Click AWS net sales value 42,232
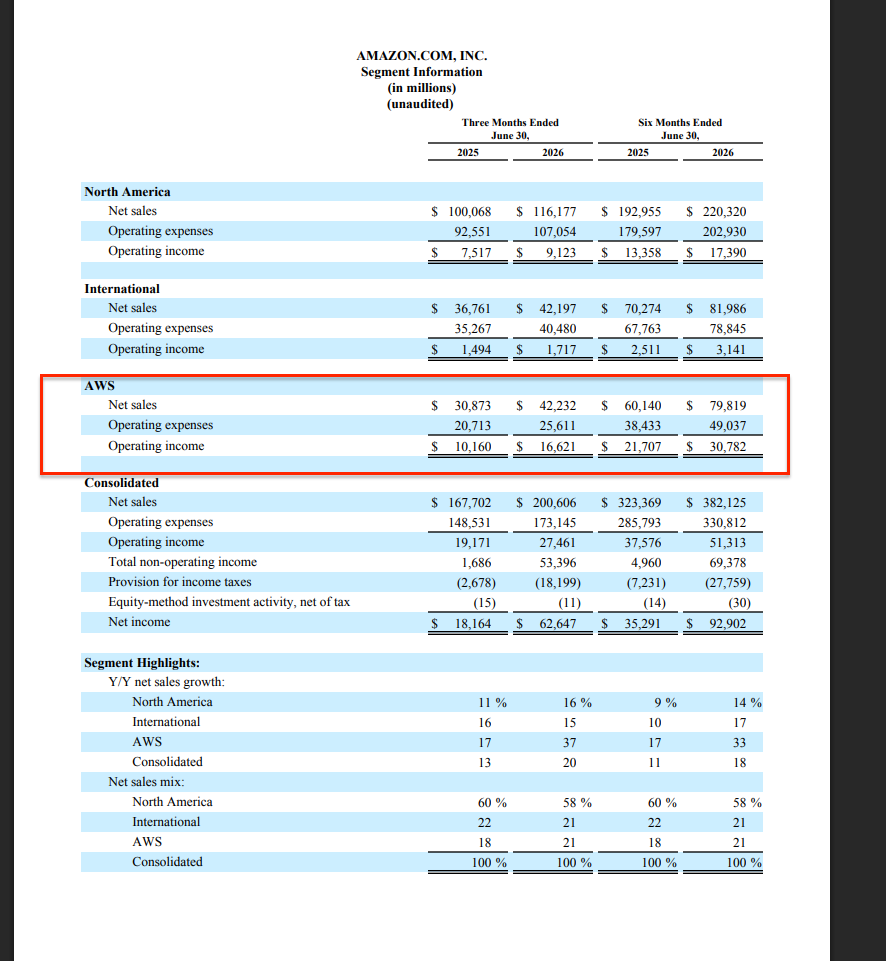This screenshot has width=886, height=961. coord(558,405)
